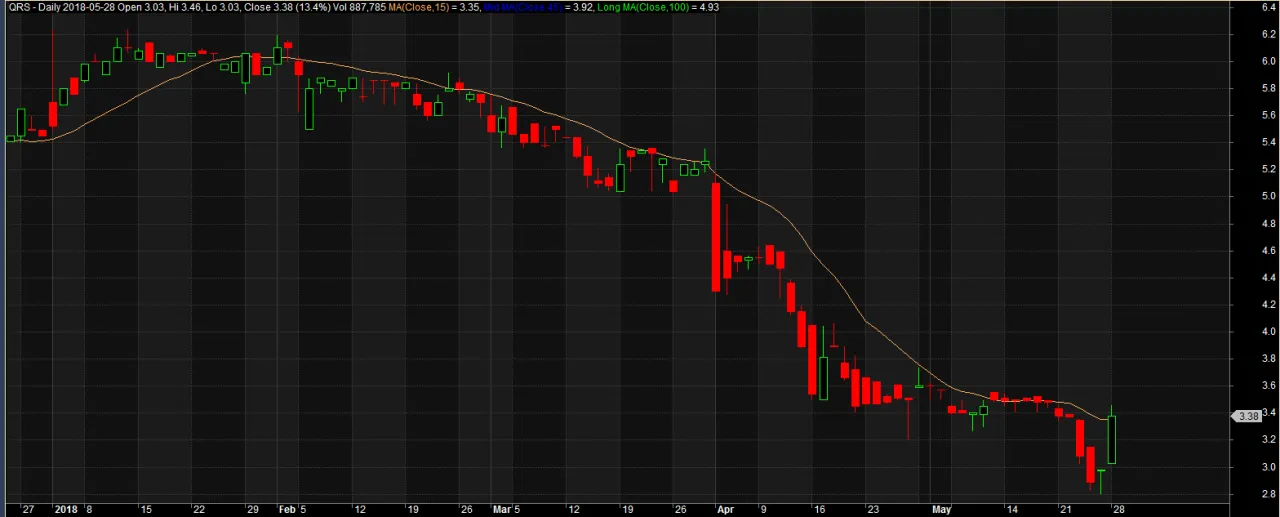This screenshot has height=517, width=1280.
Task: Select the large red gap-down candle in early April
Action: [716, 237]
